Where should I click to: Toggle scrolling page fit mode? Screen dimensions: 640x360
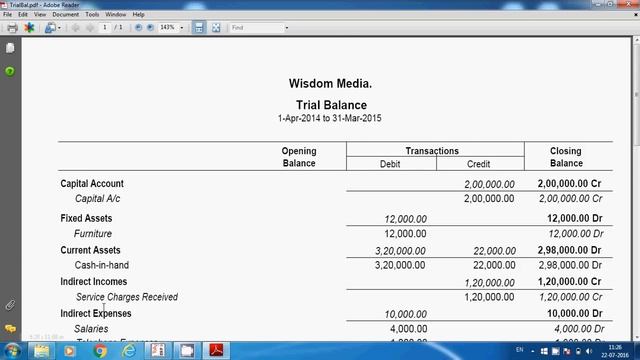(199, 28)
